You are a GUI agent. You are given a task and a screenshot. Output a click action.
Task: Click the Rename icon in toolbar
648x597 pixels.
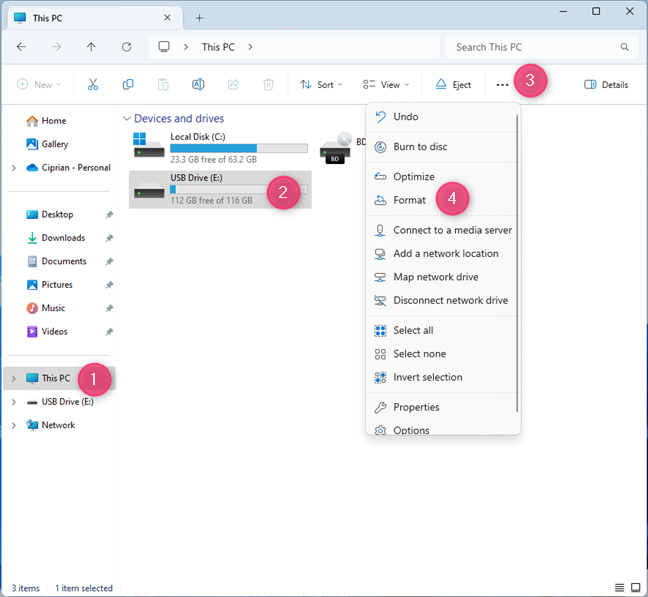coord(198,85)
